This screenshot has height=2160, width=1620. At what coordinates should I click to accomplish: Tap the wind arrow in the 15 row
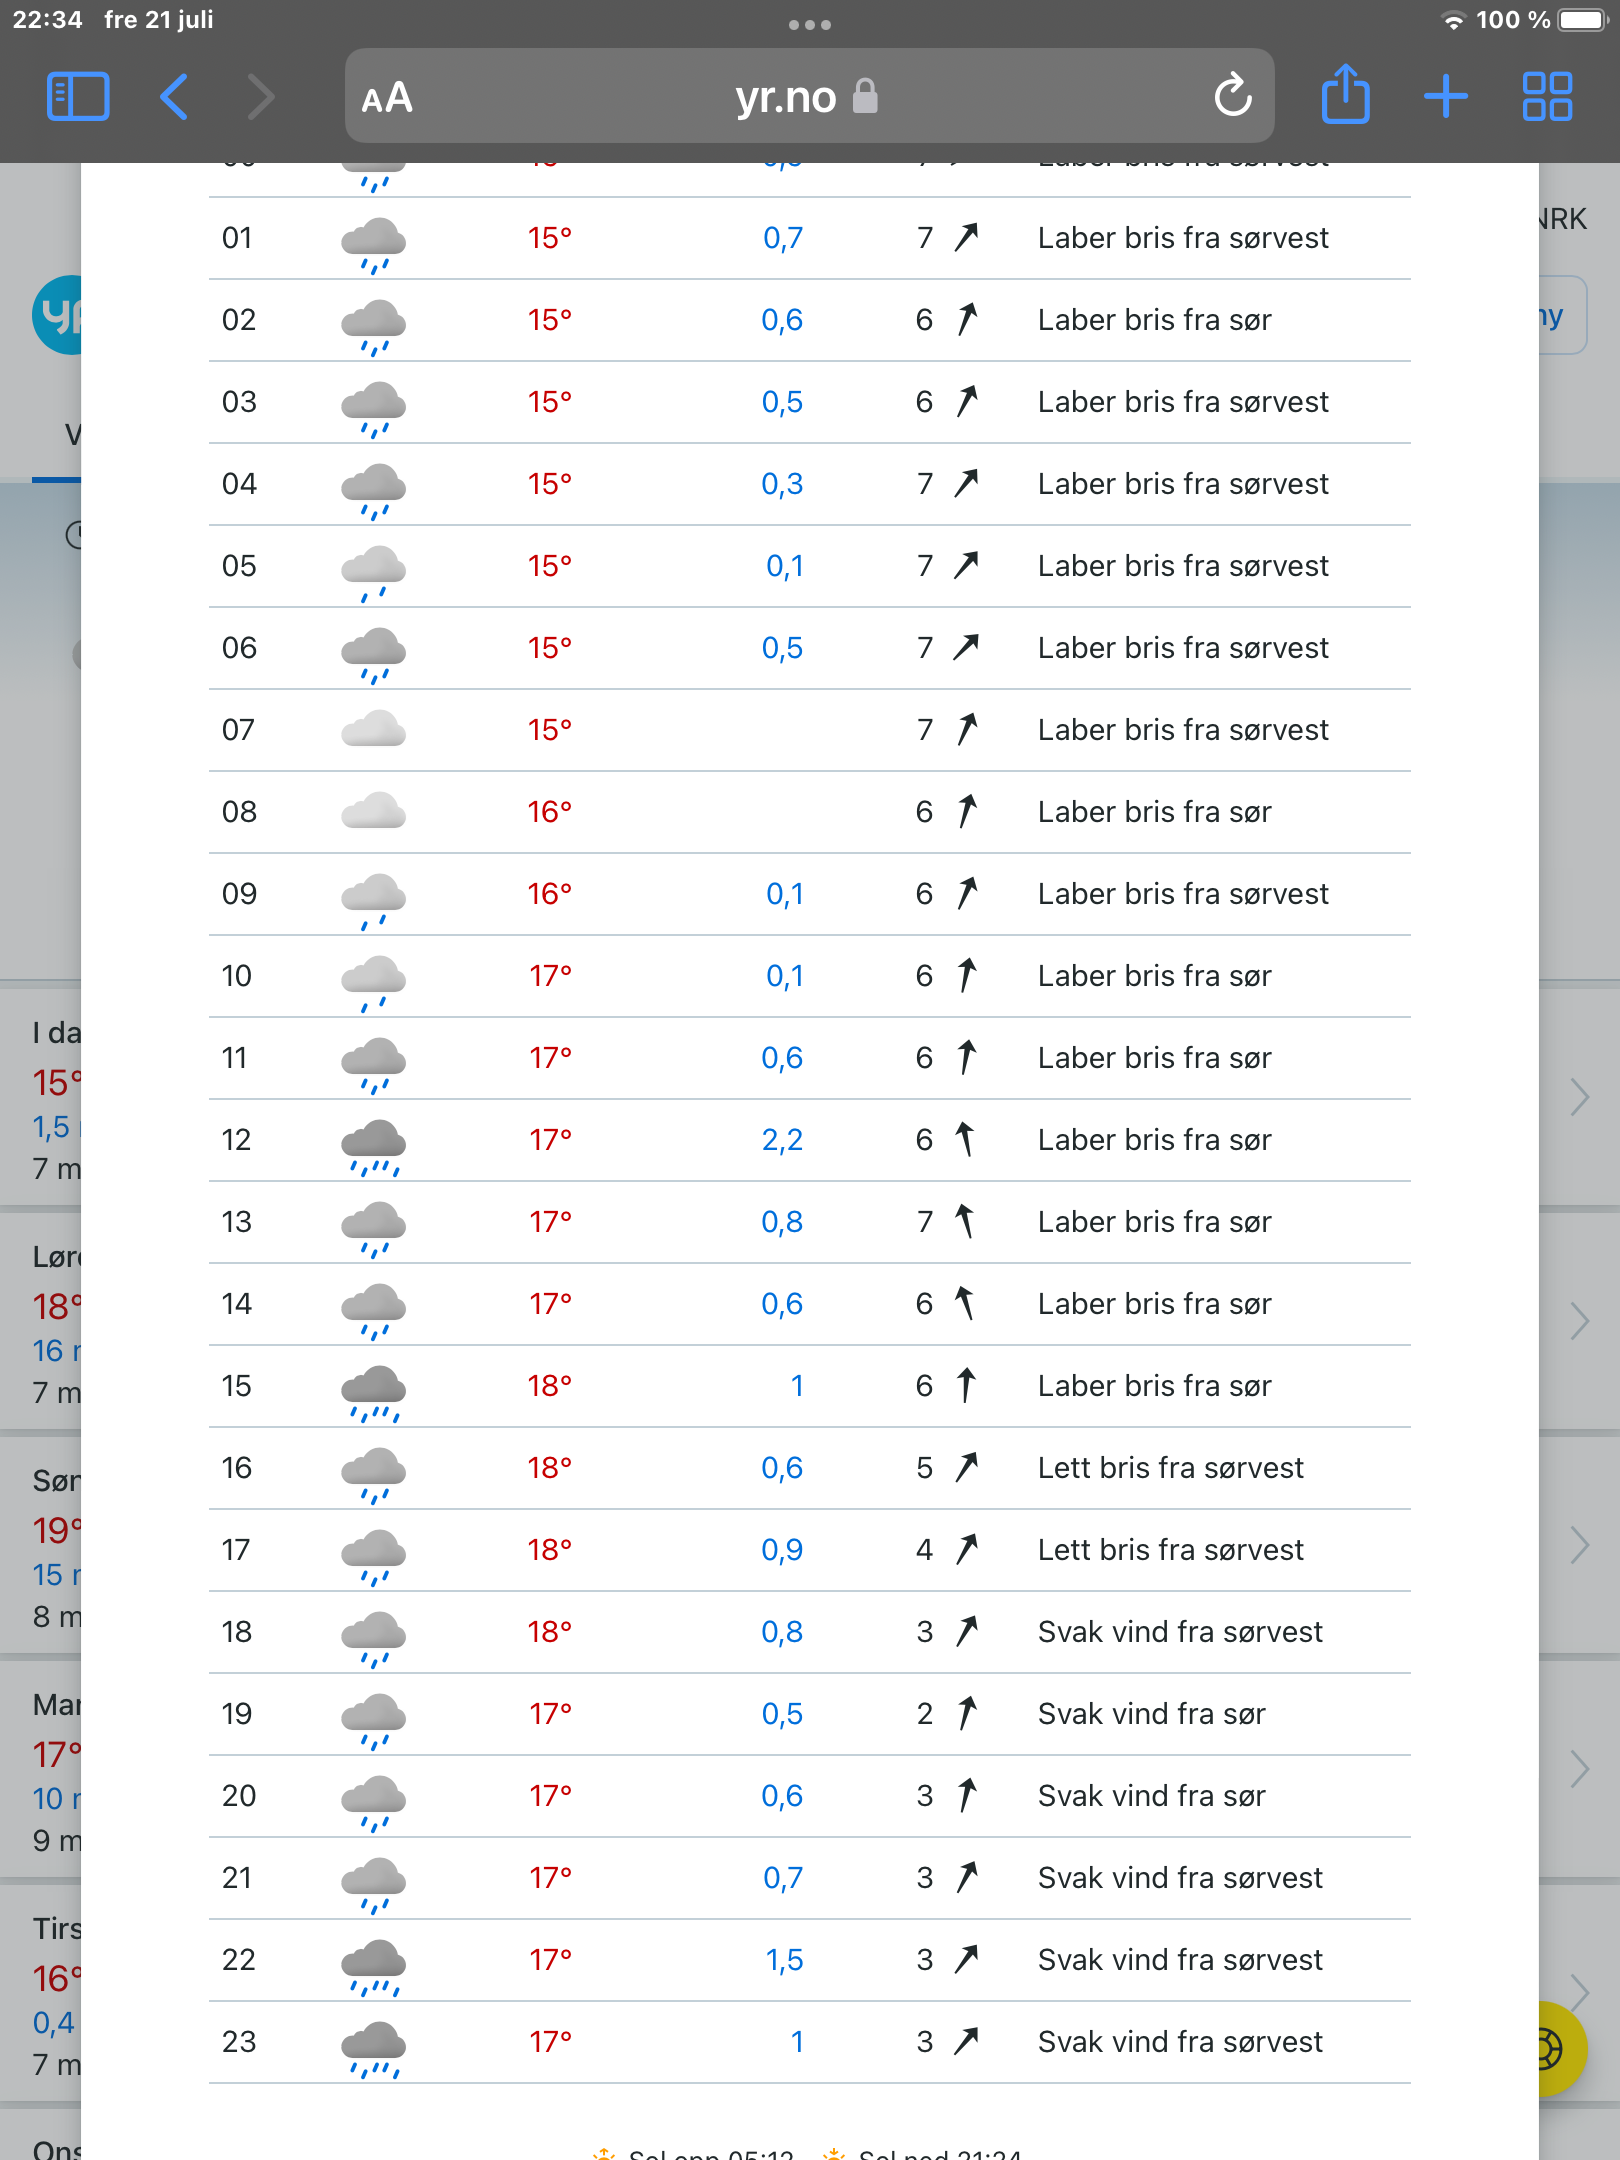coord(966,1385)
